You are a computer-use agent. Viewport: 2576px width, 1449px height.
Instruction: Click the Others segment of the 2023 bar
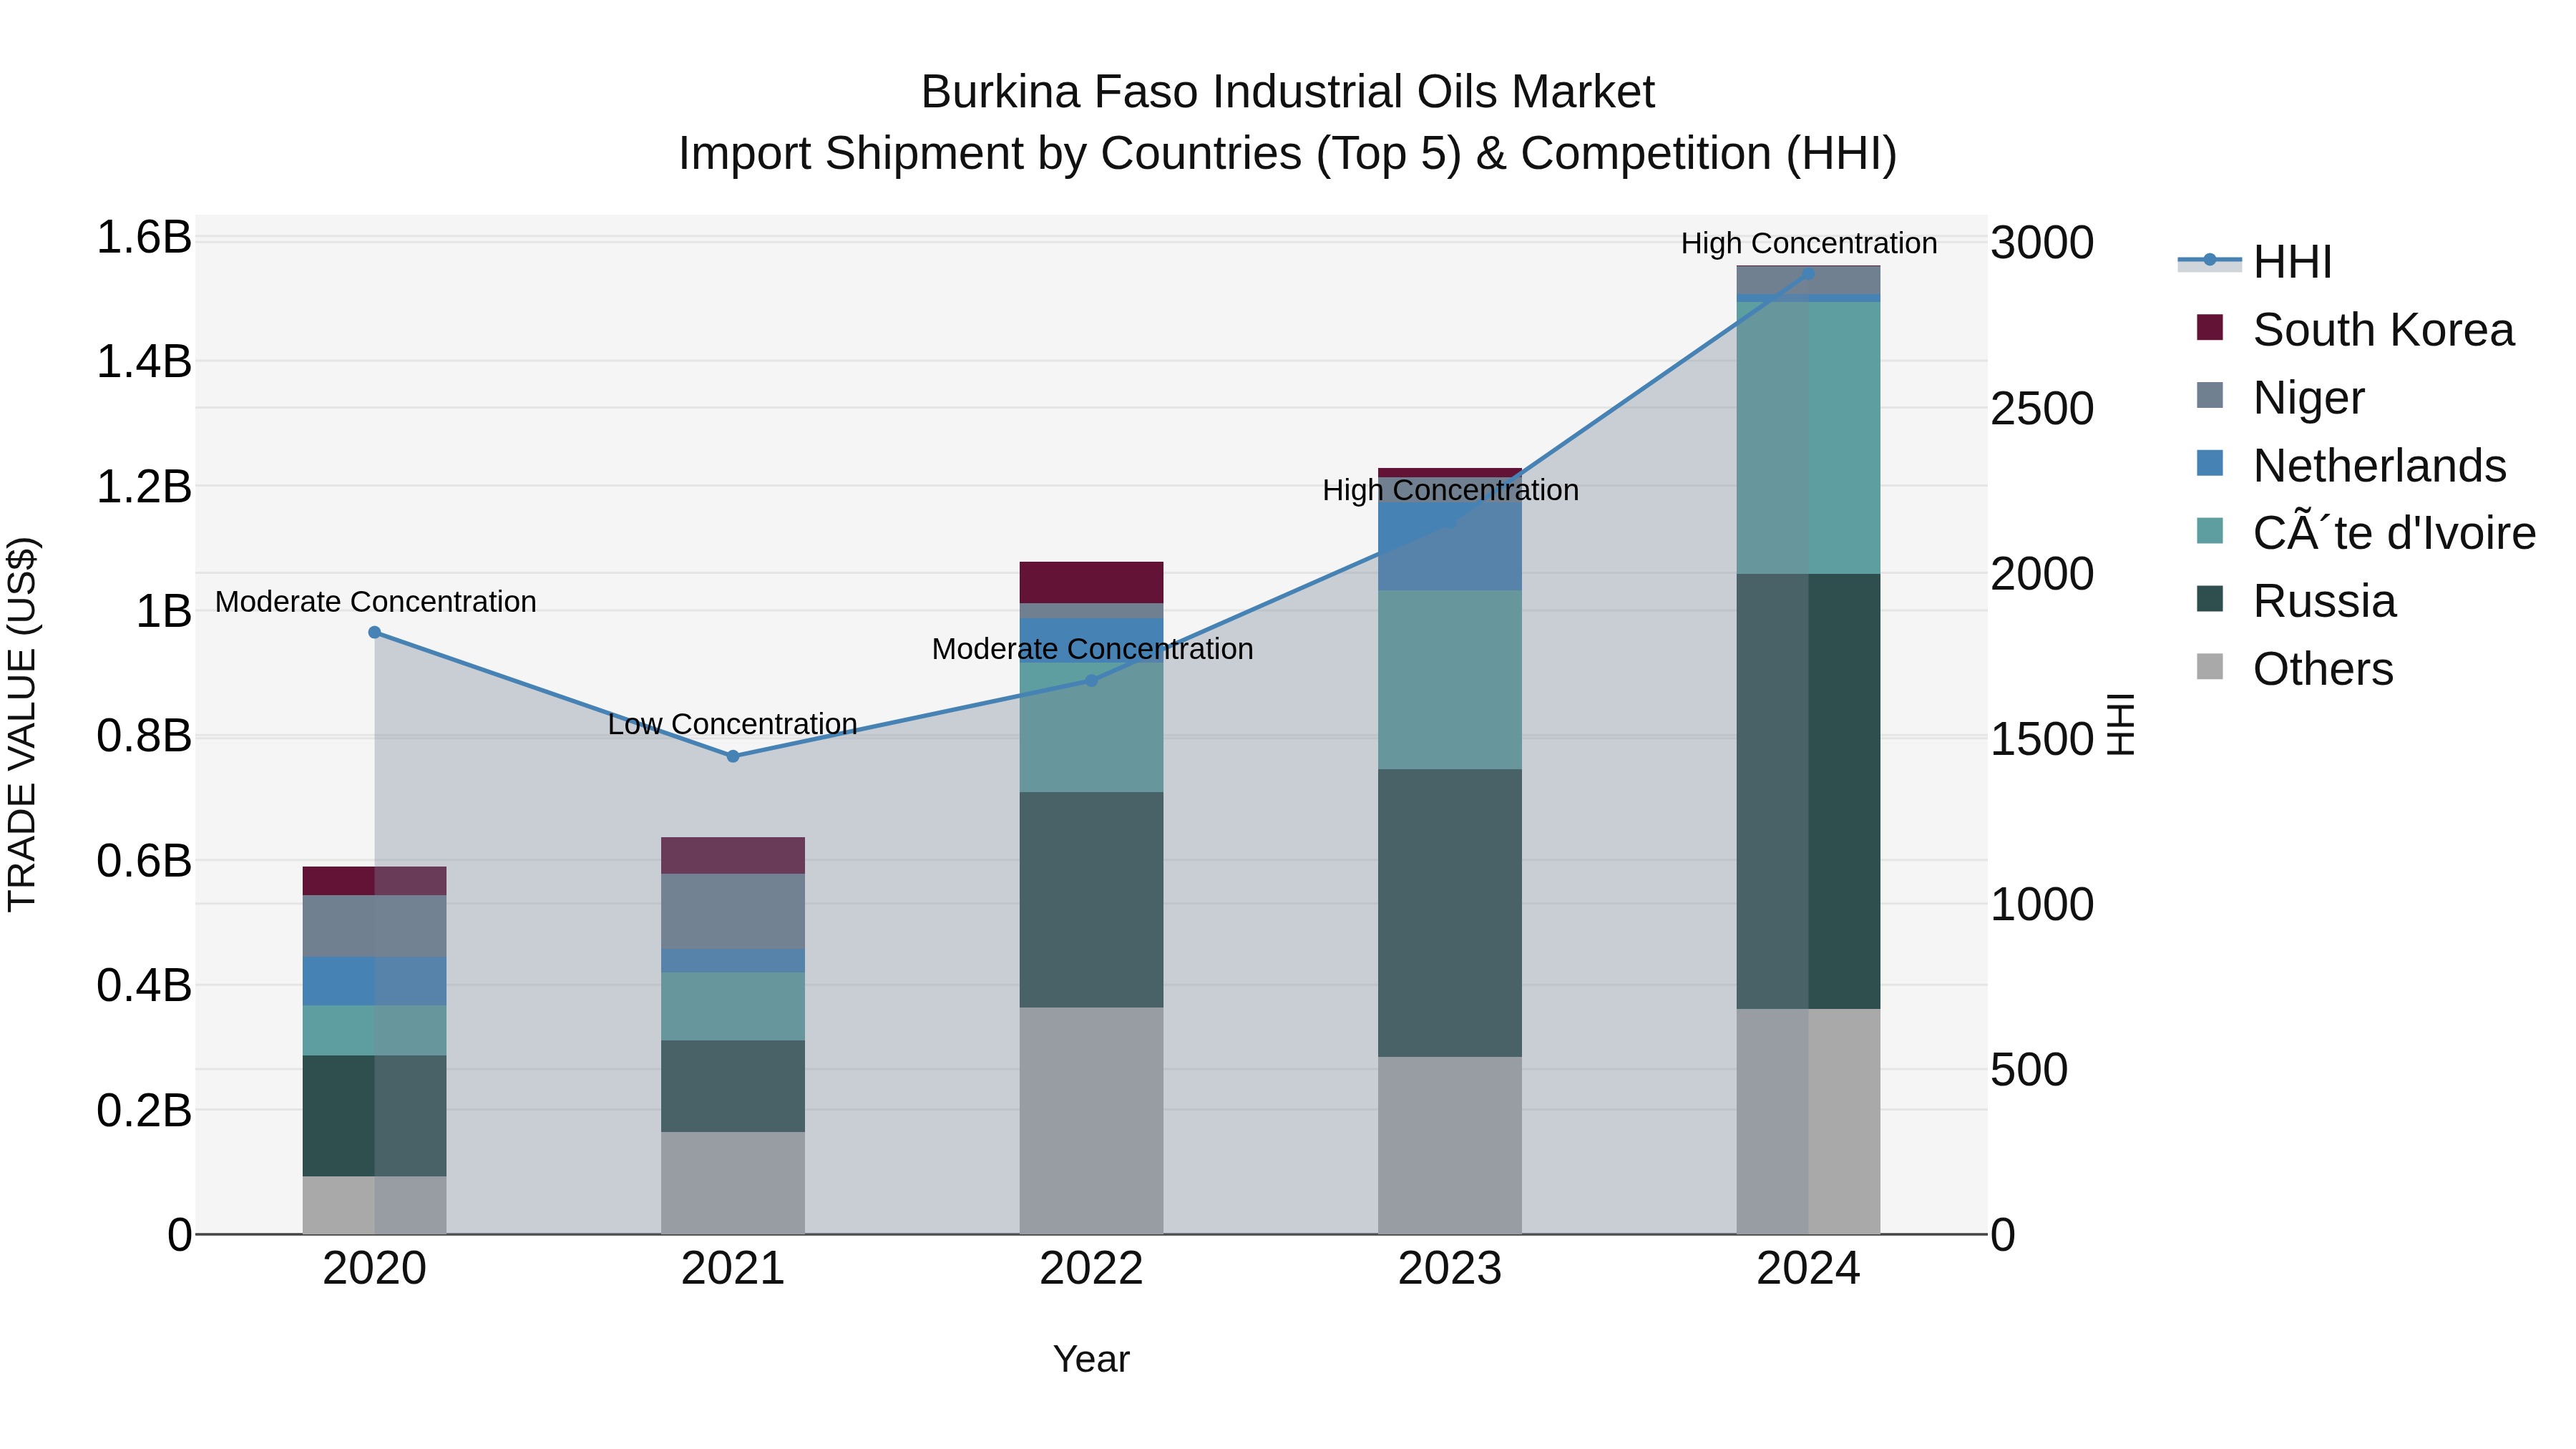point(1450,1145)
